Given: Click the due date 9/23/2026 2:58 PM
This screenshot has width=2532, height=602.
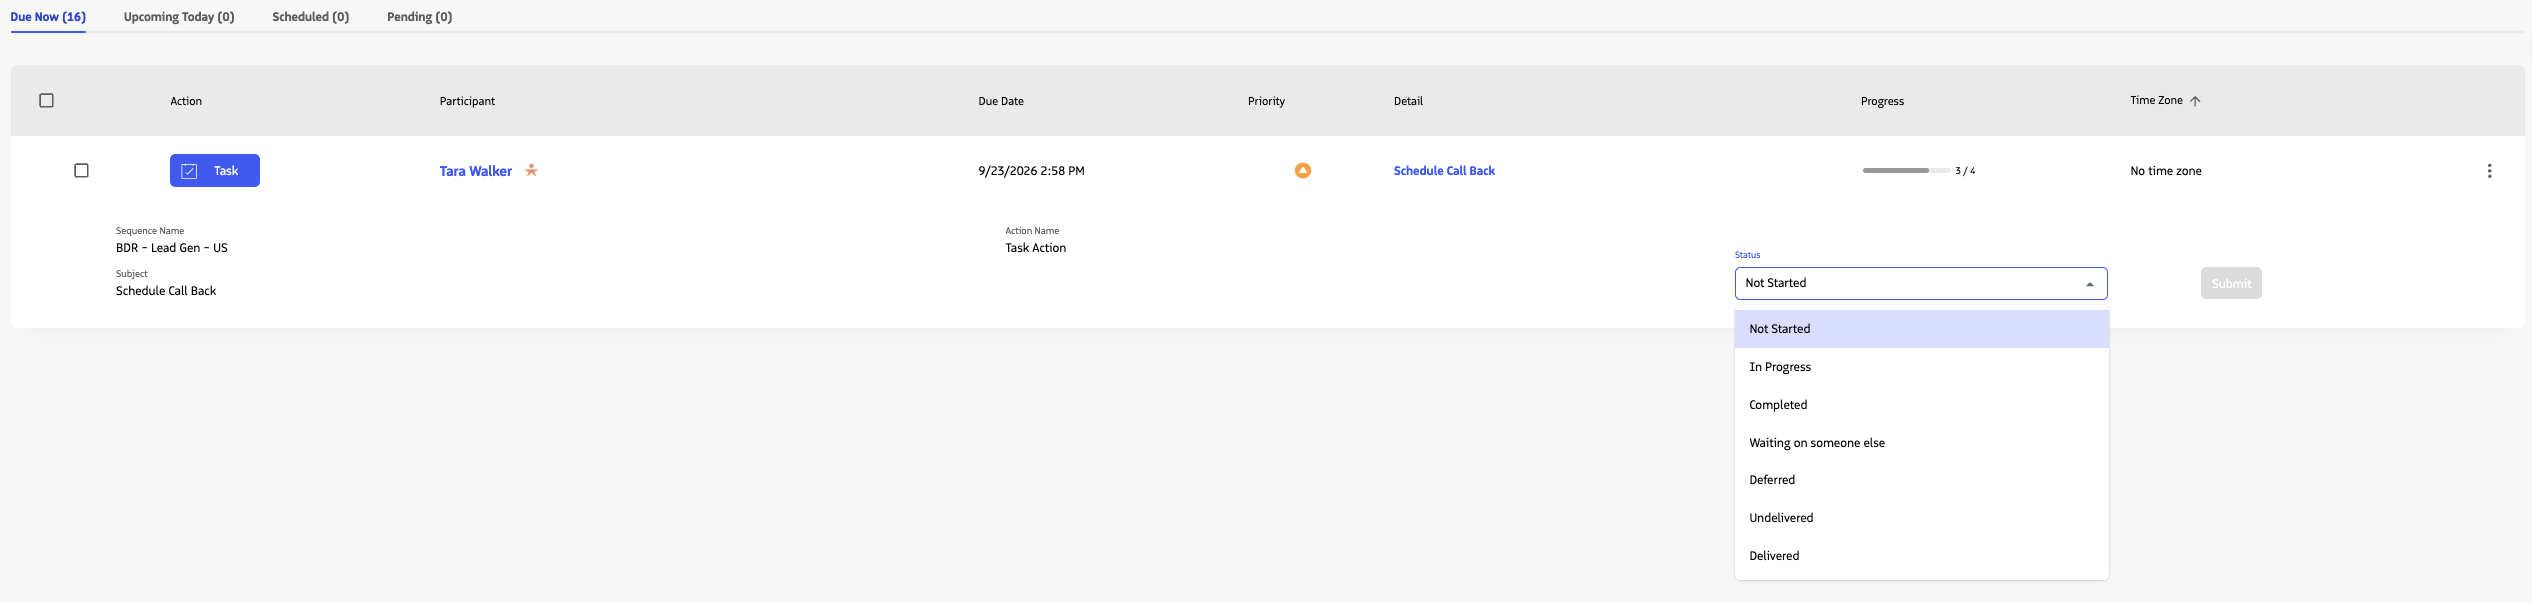Looking at the screenshot, I should [x=1031, y=171].
